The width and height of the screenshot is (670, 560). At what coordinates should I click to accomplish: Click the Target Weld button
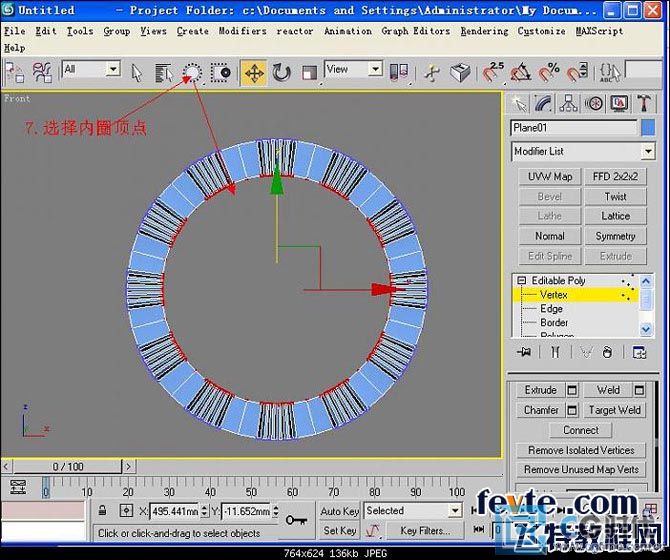pyautogui.click(x=614, y=410)
